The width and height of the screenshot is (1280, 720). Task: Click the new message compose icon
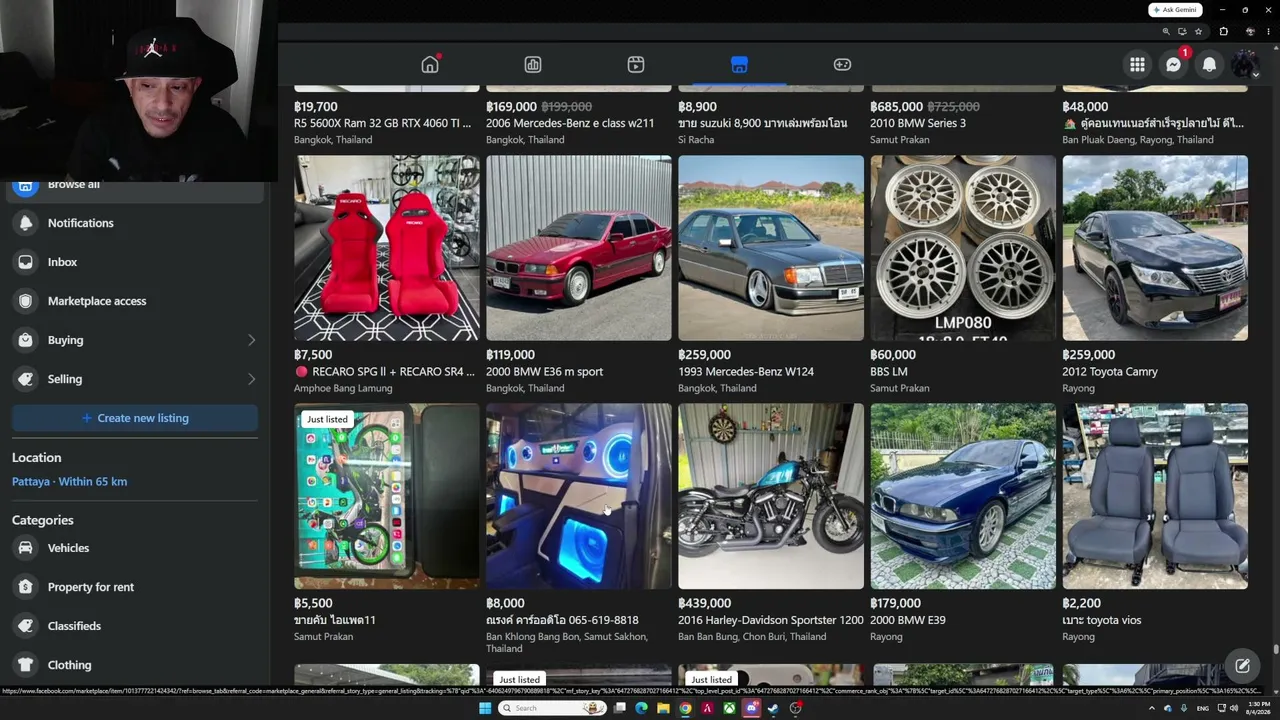1242,666
